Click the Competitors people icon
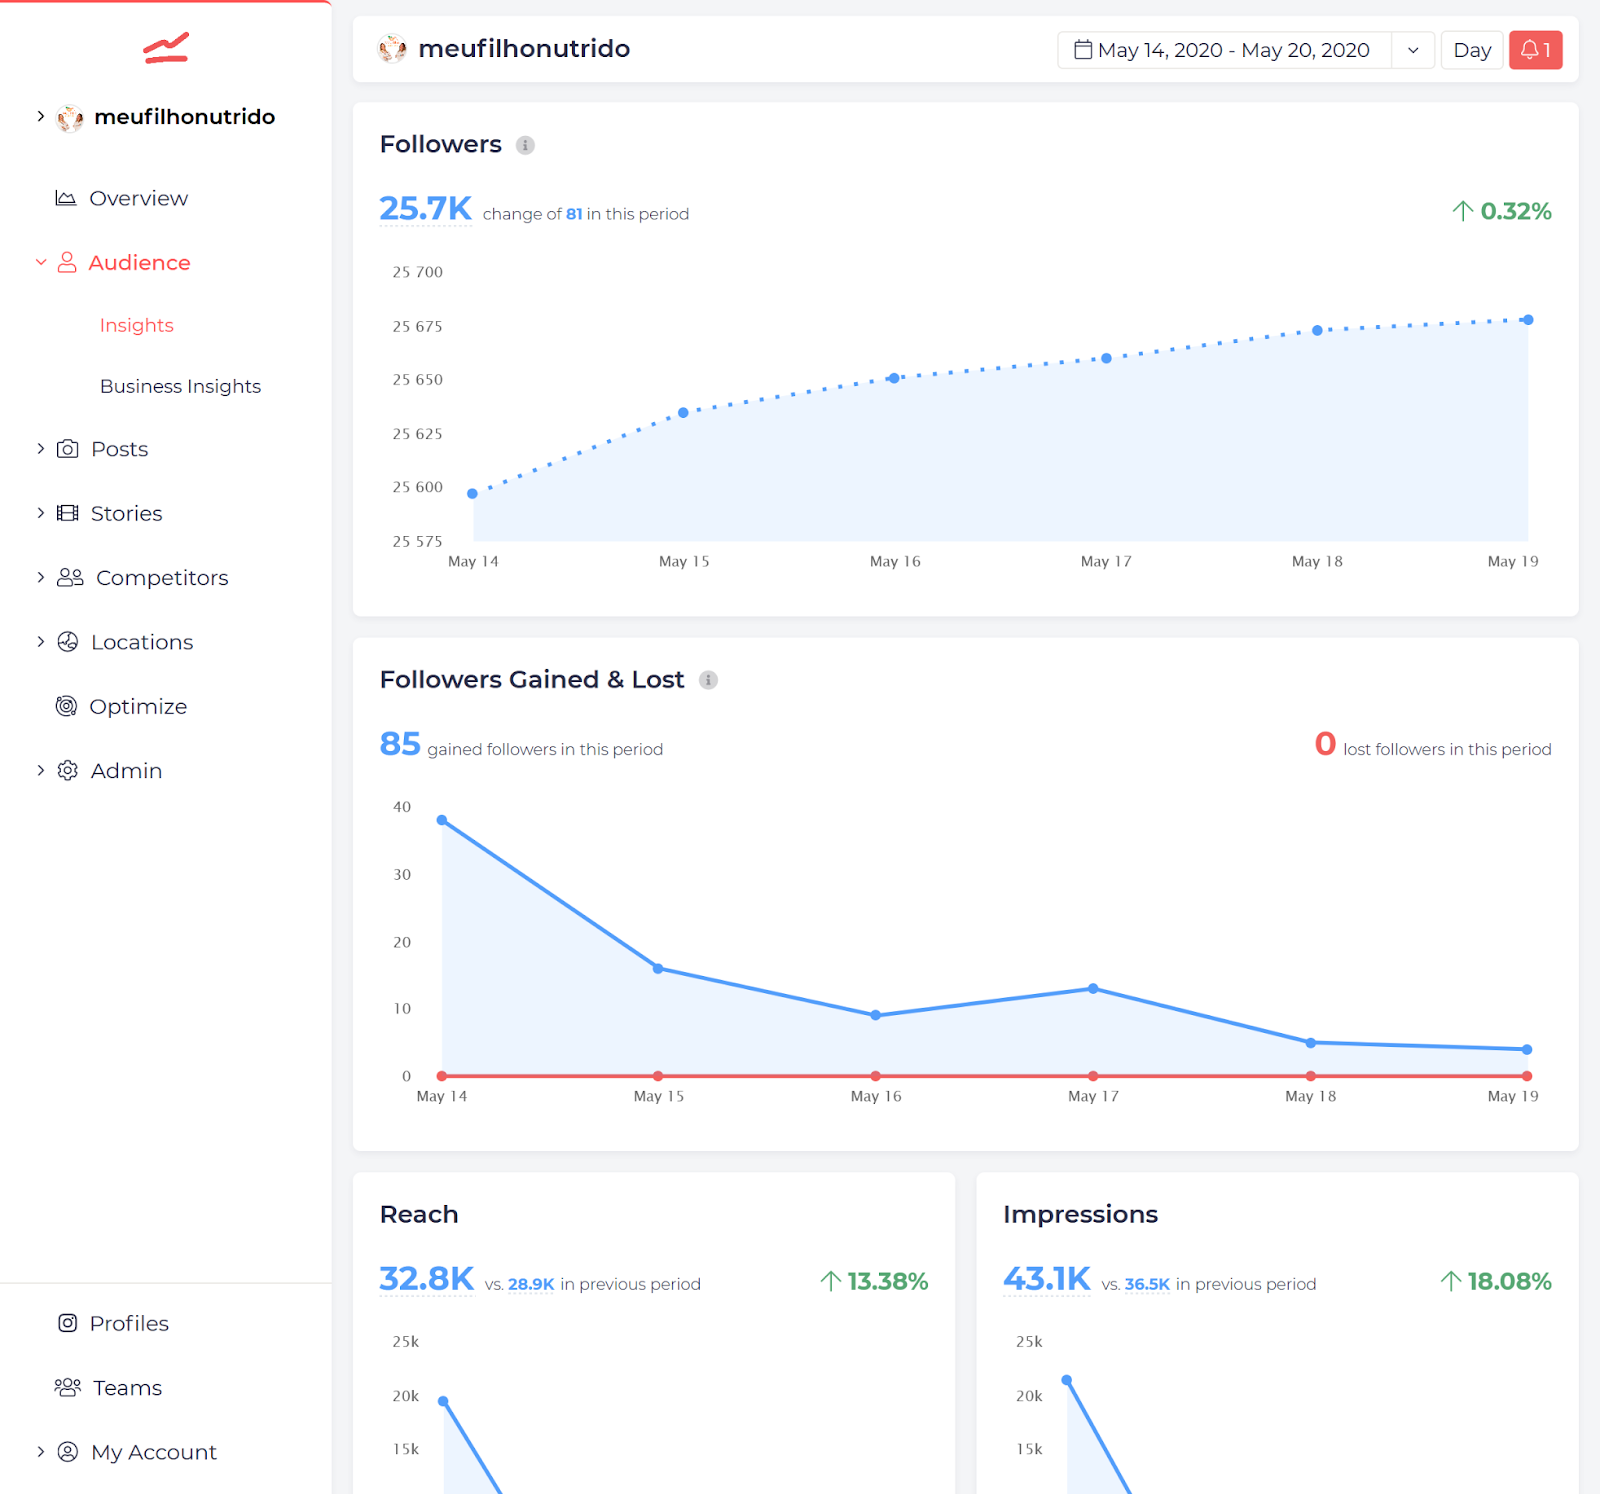 (x=70, y=577)
